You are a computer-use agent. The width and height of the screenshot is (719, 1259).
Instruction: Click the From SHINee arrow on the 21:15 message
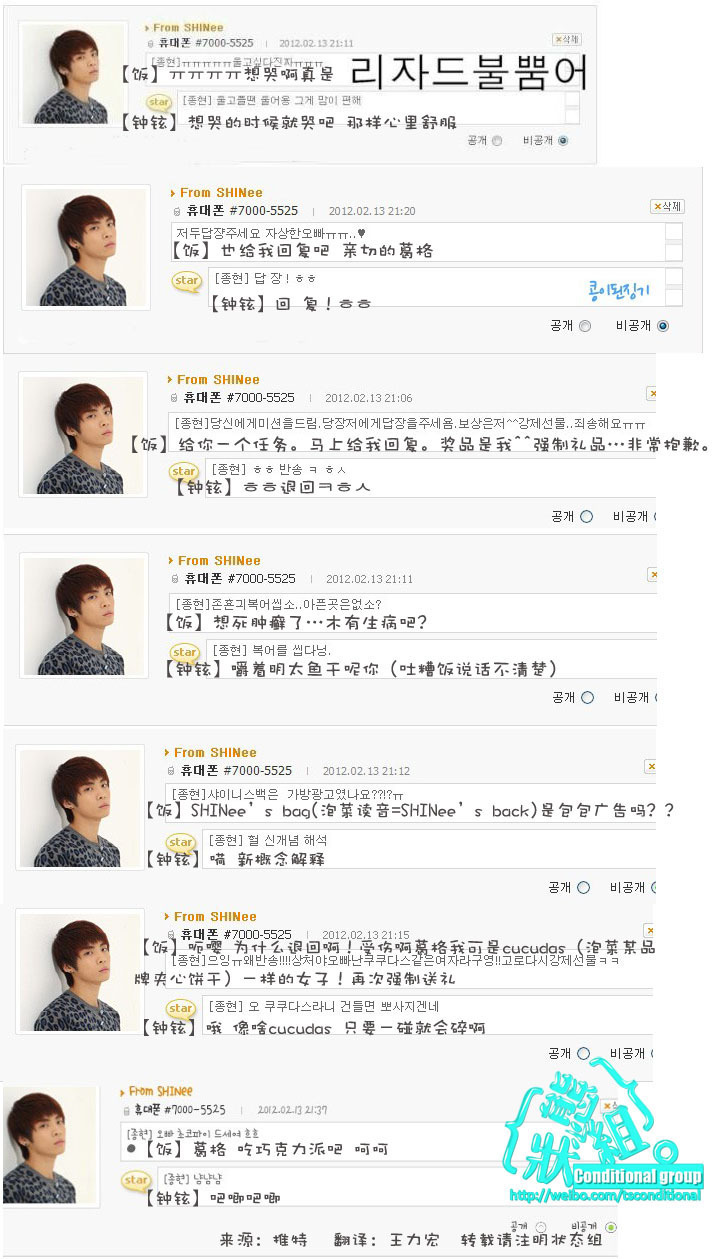click(x=167, y=917)
